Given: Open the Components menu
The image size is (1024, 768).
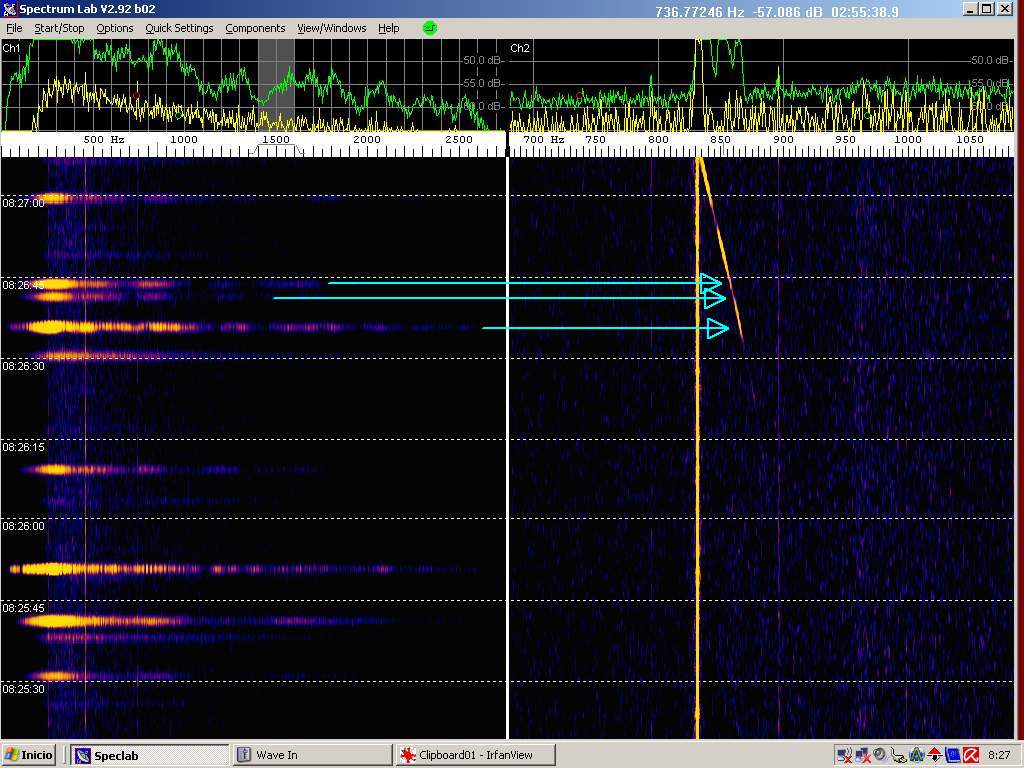Looking at the screenshot, I should click(x=255, y=28).
